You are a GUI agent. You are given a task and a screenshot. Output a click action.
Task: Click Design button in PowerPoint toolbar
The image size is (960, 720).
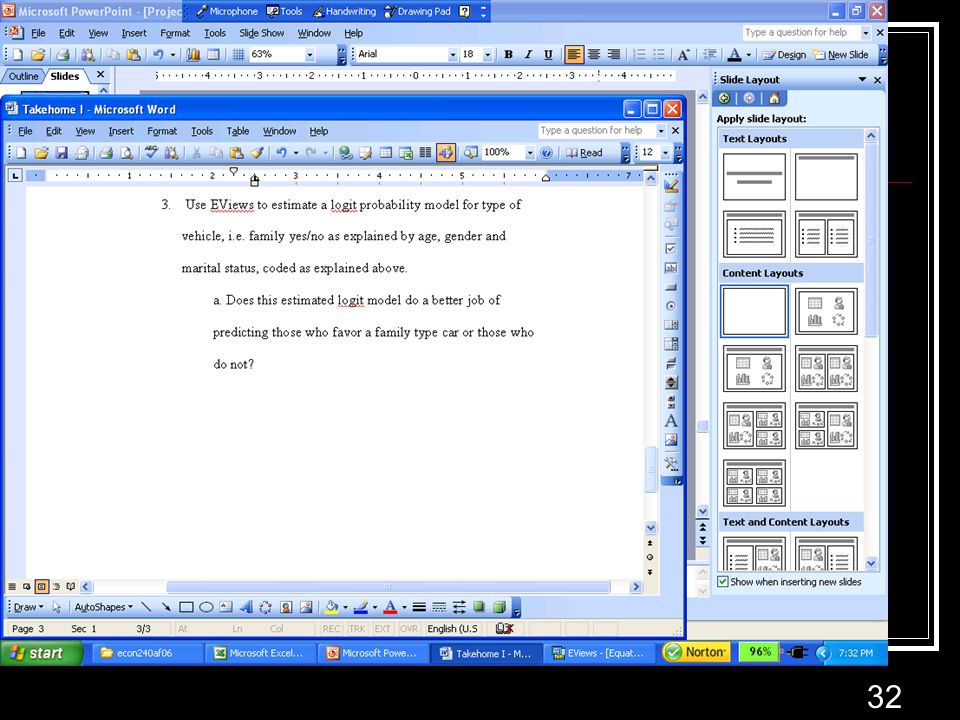pyautogui.click(x=784, y=54)
